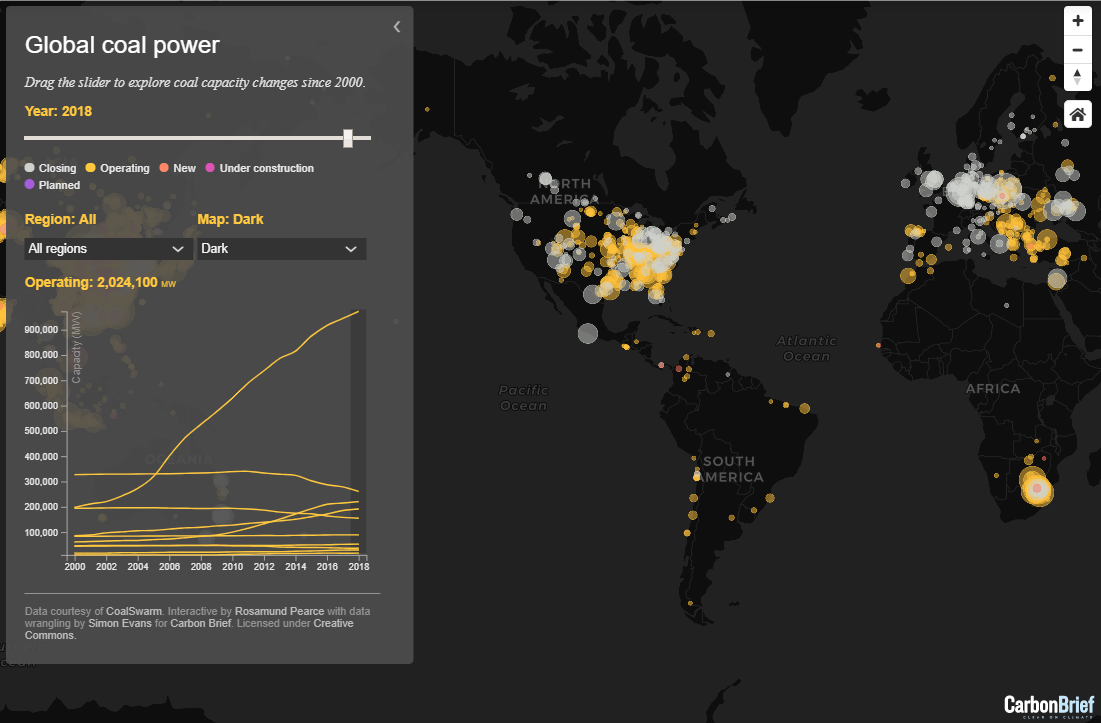Screen dimensions: 1101x723
Task: Click the orange New legend dot
Action: [164, 168]
